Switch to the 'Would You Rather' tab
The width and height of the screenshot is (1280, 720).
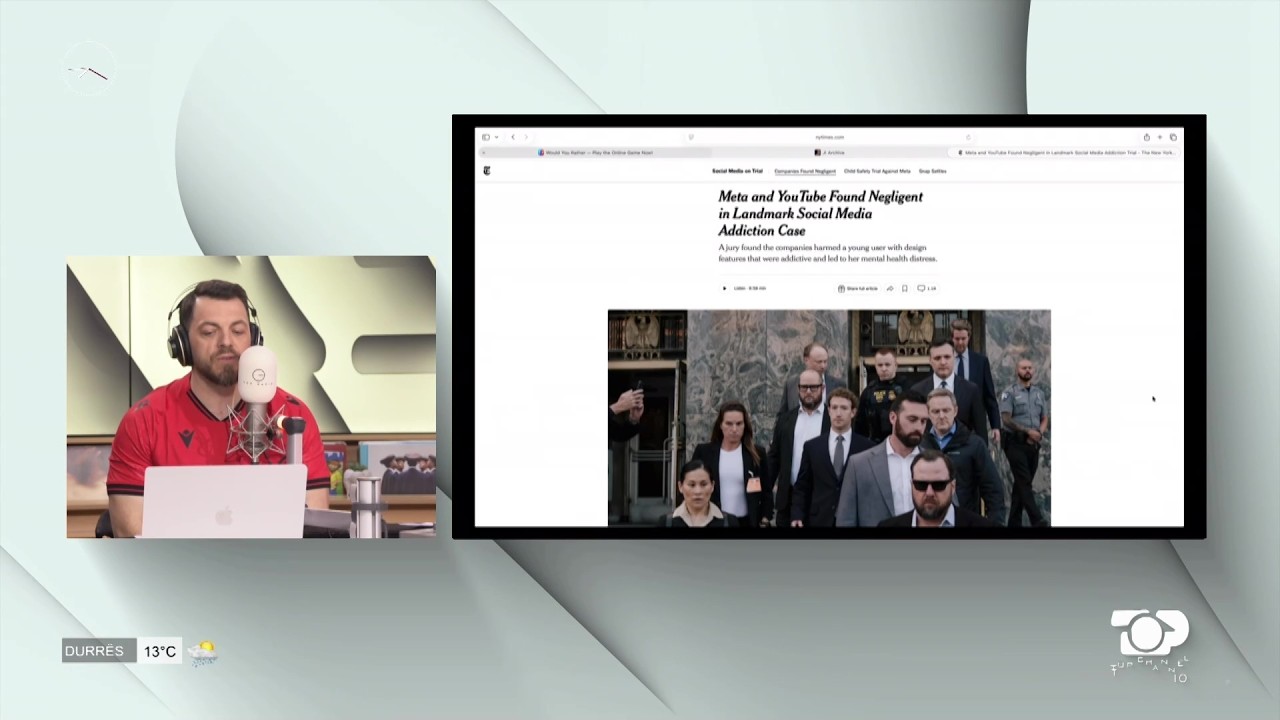click(594, 153)
